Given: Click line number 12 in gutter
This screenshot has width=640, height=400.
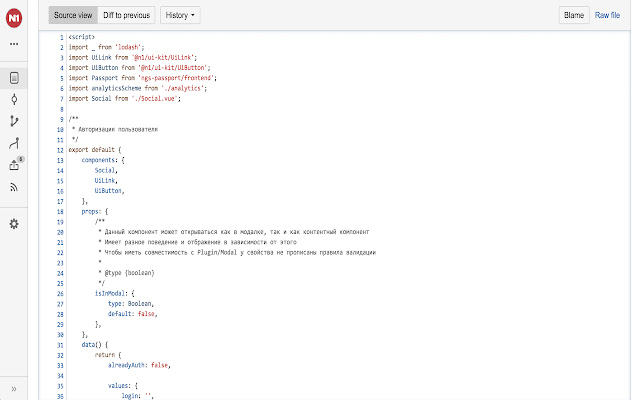Looking at the screenshot, I should coord(60,150).
